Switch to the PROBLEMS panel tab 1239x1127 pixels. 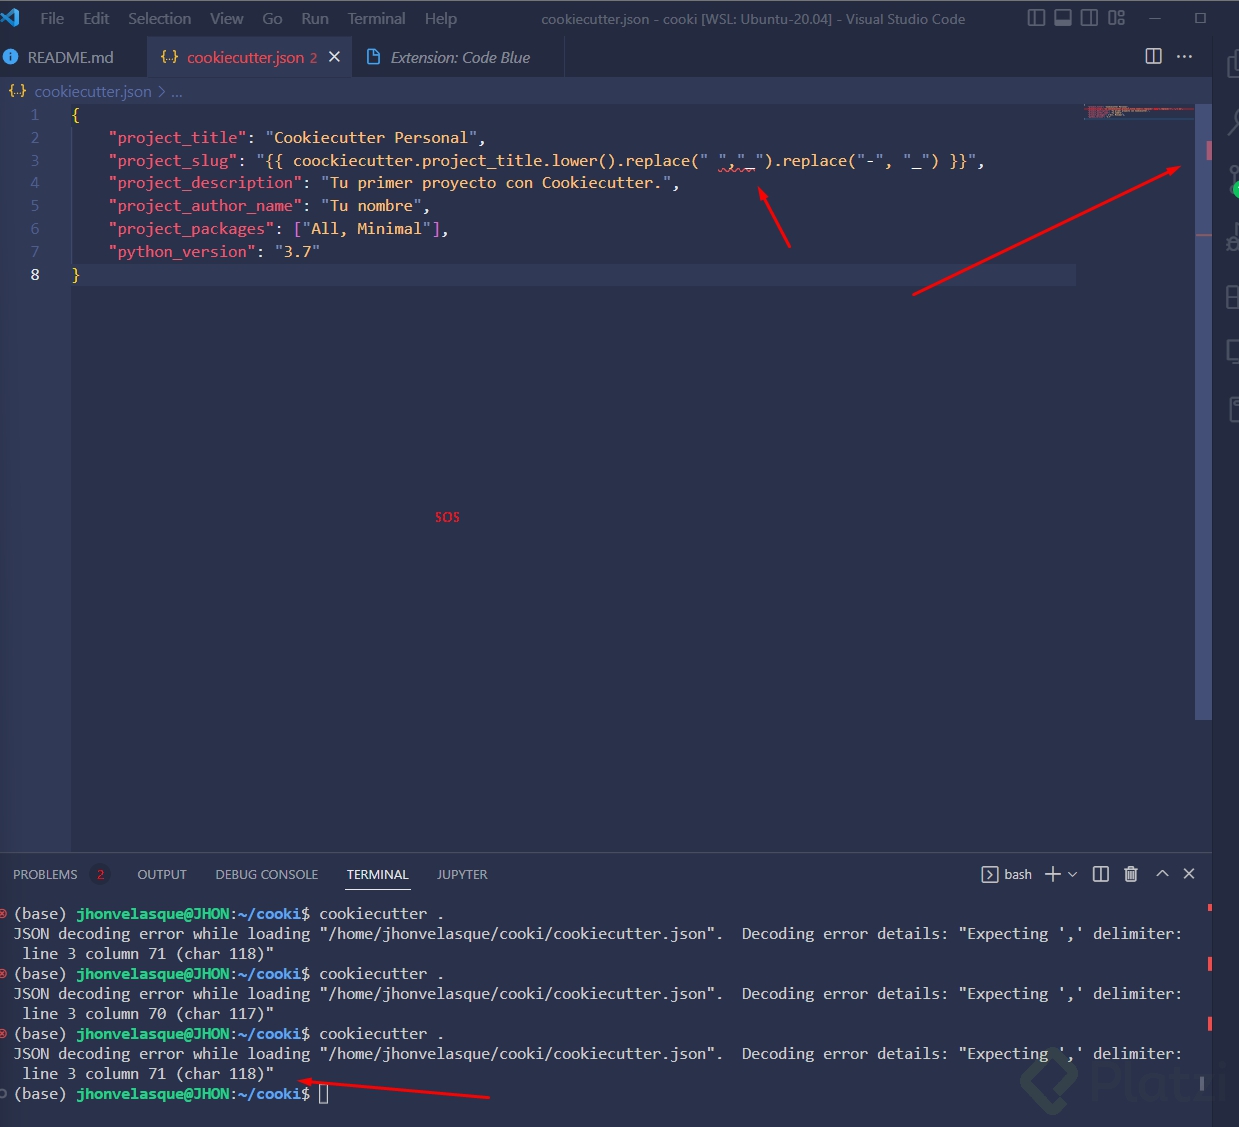(45, 874)
